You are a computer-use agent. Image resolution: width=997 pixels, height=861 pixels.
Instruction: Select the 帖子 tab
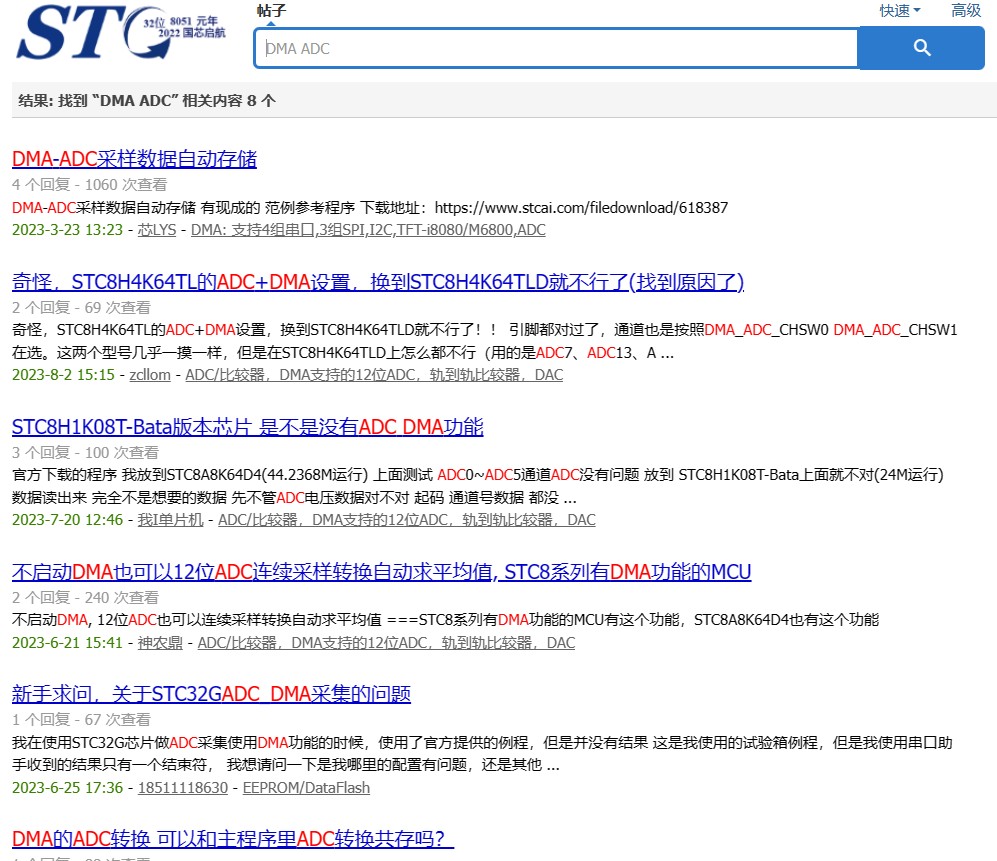[271, 11]
